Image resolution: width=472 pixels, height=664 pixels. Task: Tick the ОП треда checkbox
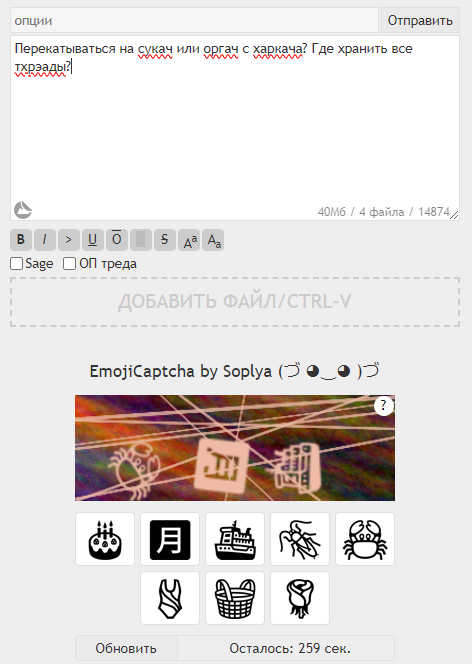click(69, 264)
